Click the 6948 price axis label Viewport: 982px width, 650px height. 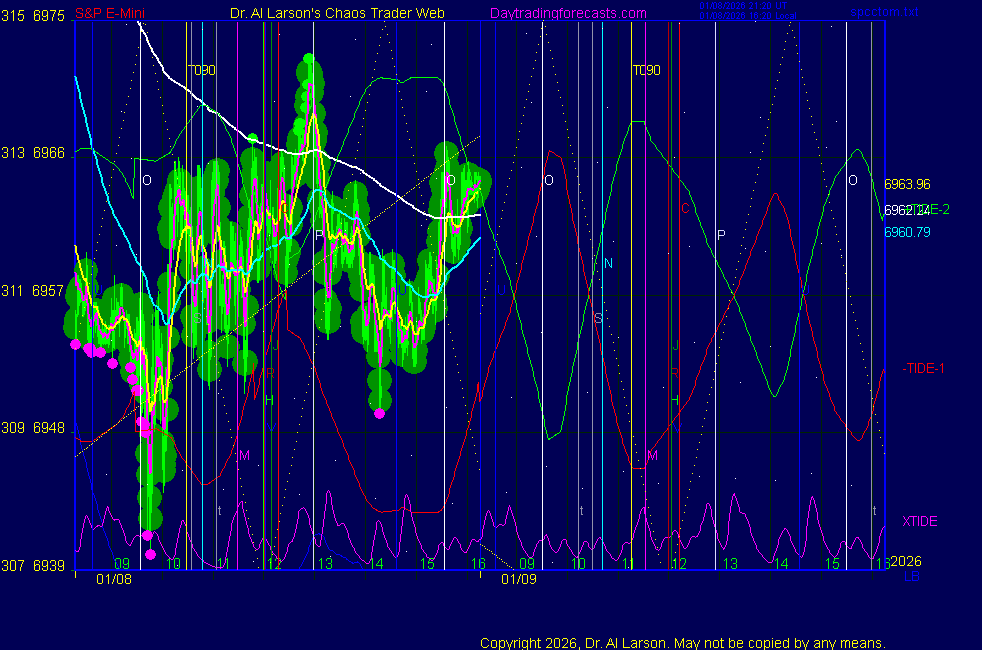(x=49, y=428)
